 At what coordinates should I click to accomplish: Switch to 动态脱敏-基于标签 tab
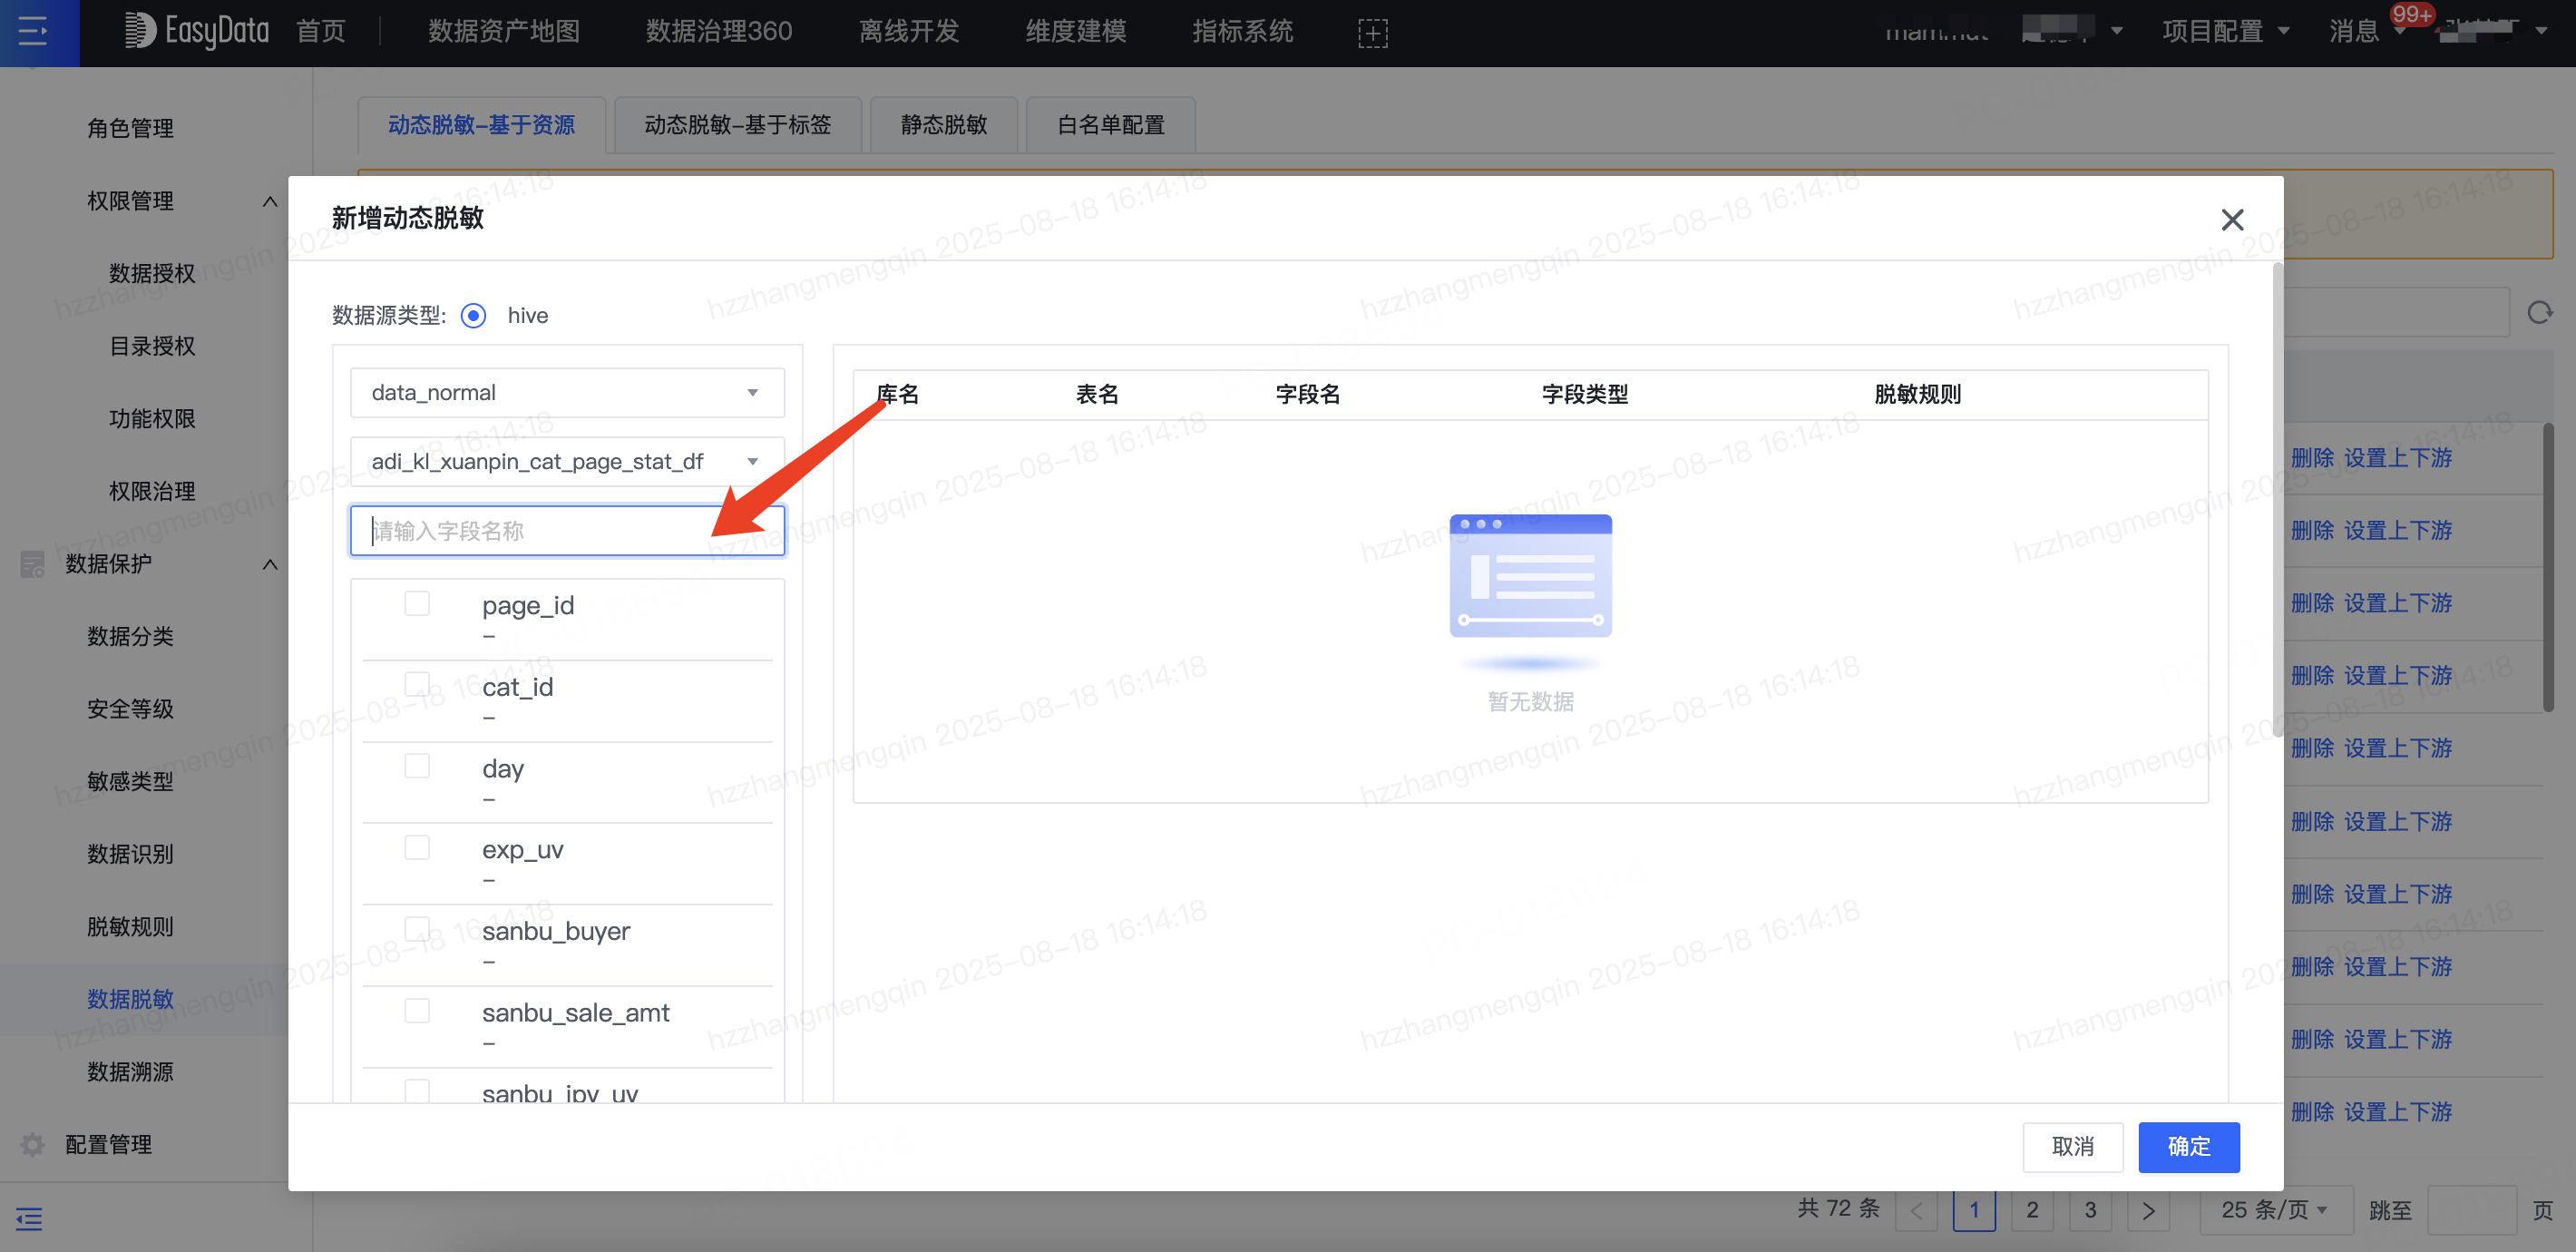[x=737, y=125]
